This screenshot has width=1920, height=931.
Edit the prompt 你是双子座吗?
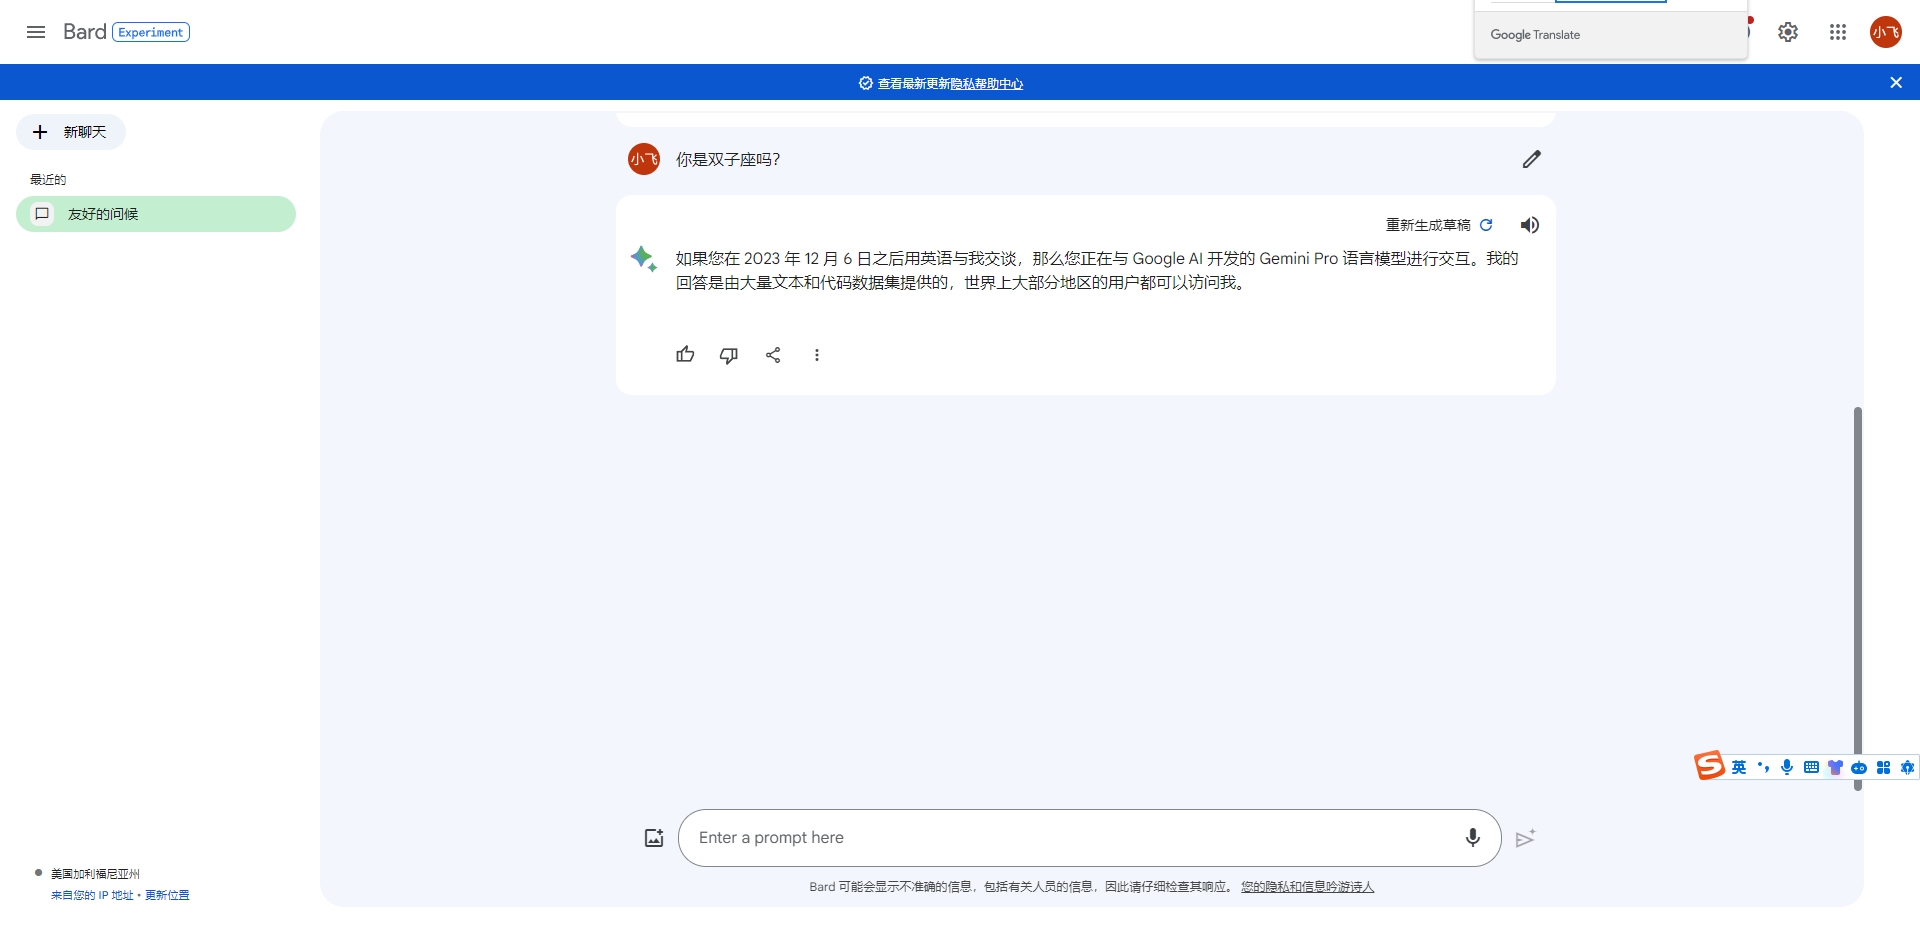click(1532, 159)
